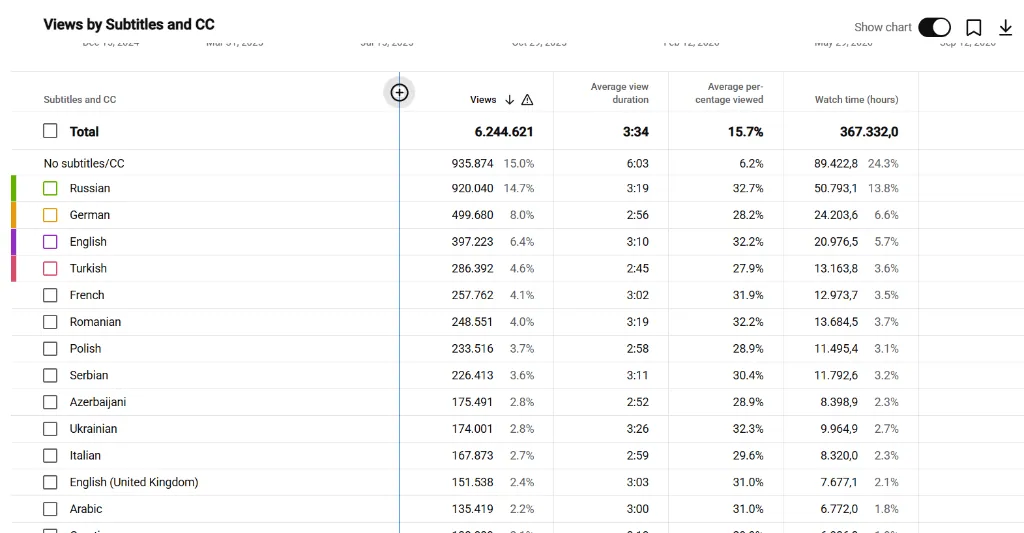
Task: Click the add metric plus icon
Action: (x=399, y=93)
